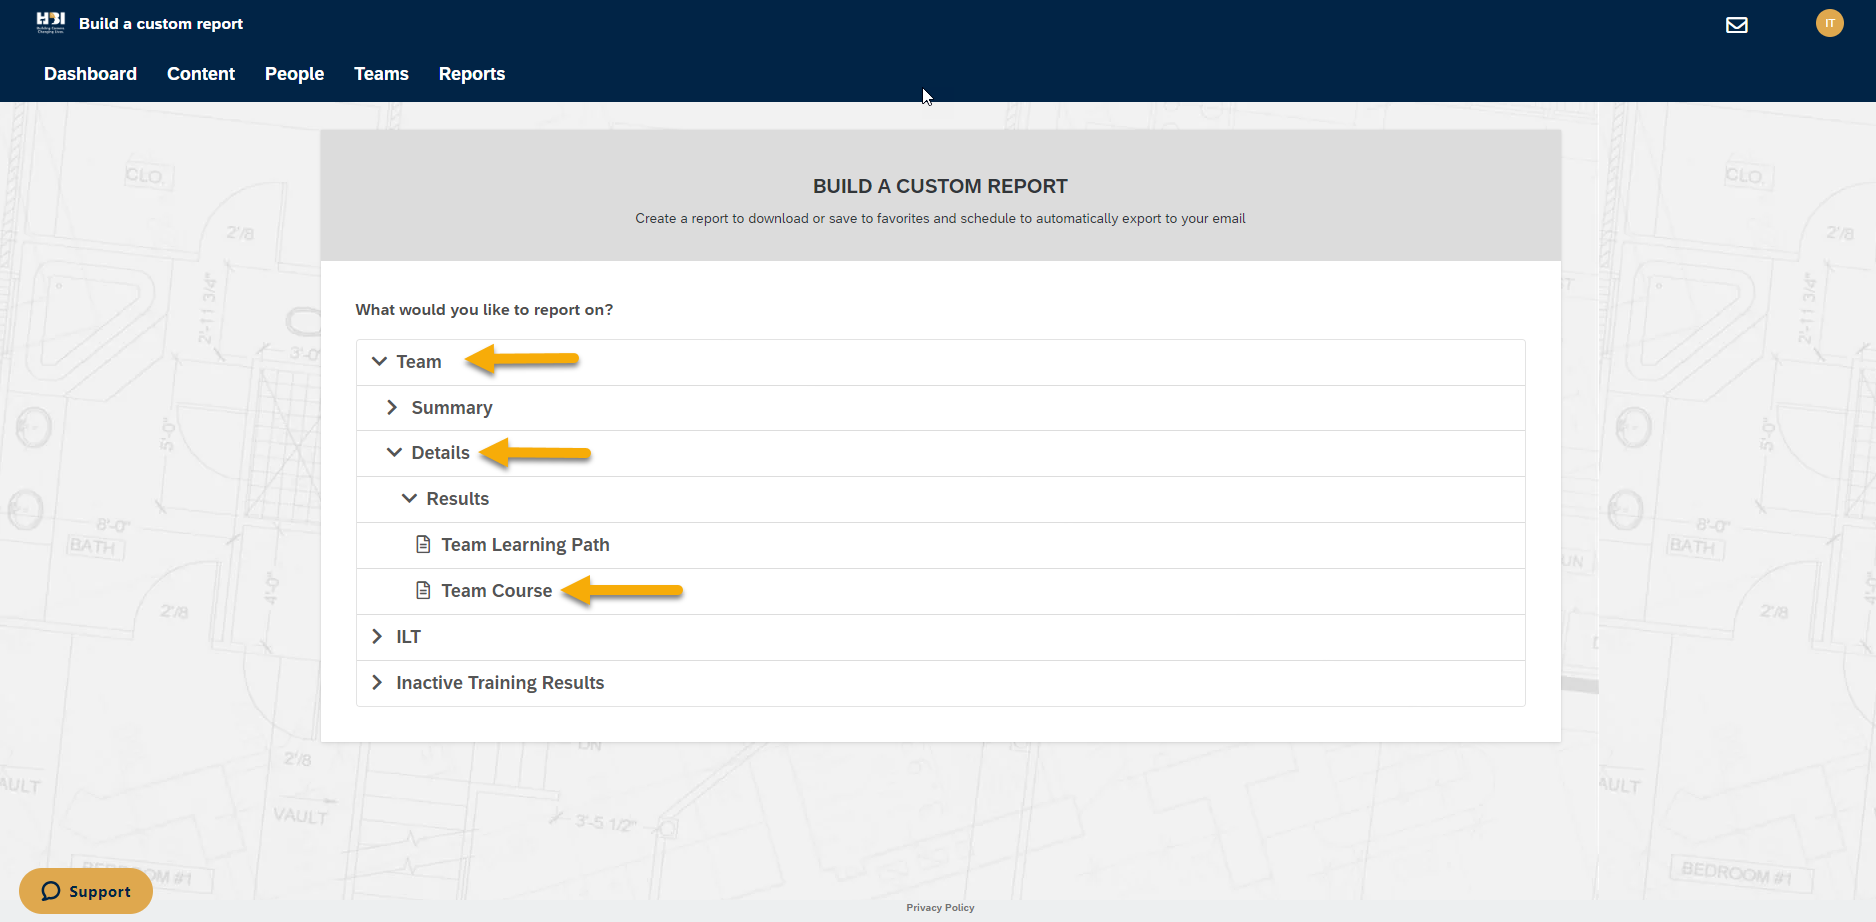Click the Support chat bubble icon
This screenshot has width=1876, height=922.
point(51,891)
